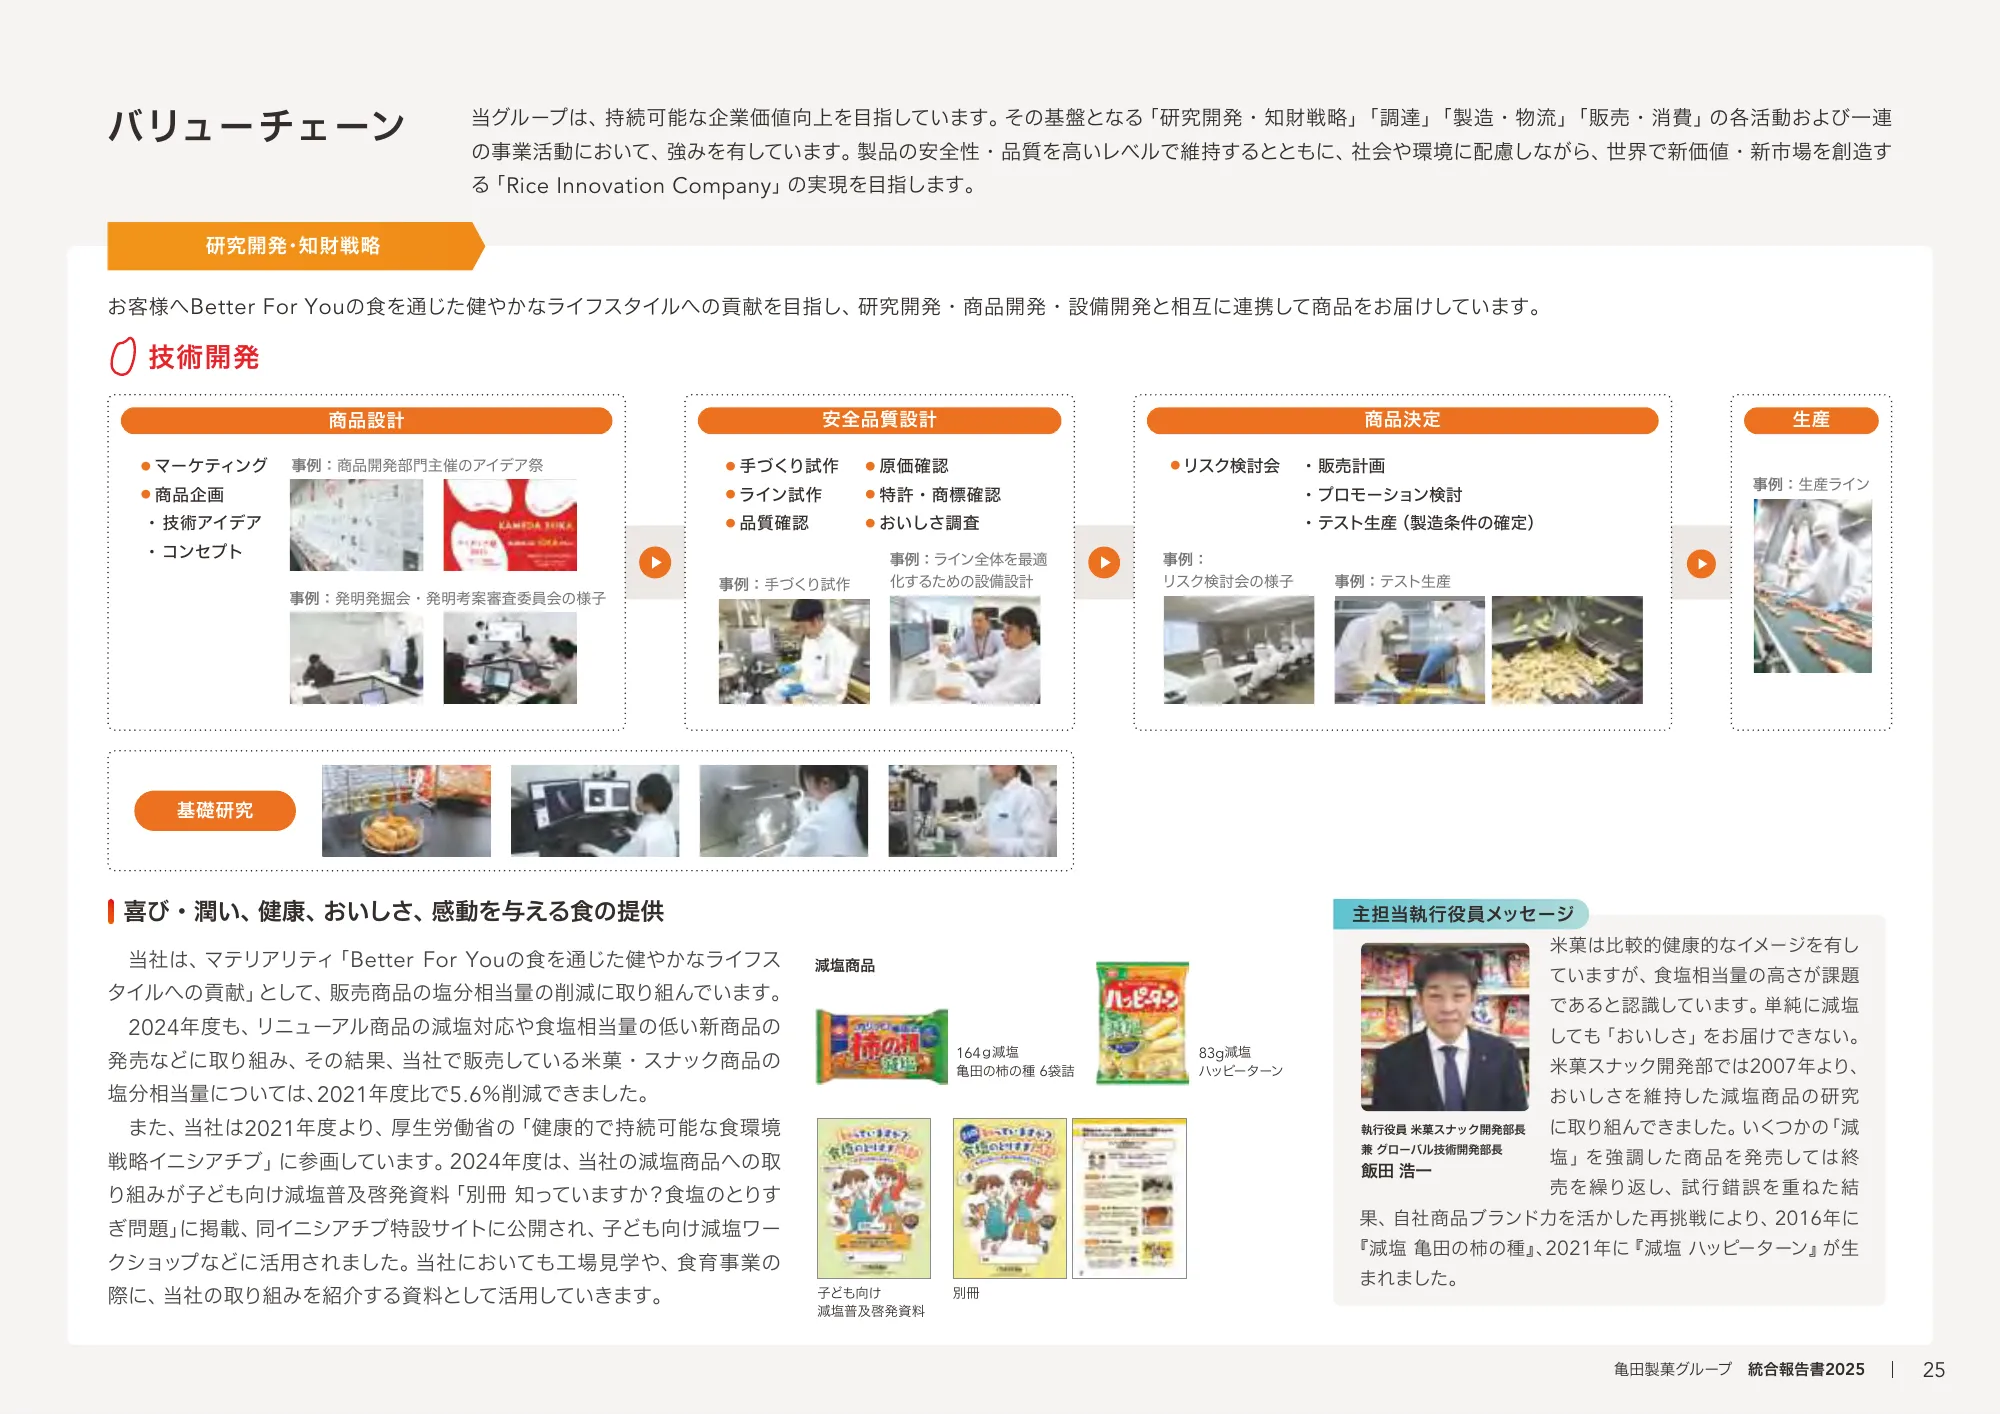Click the 安全品質設計 header button
The width and height of the screenshot is (2000, 1415).
(878, 421)
